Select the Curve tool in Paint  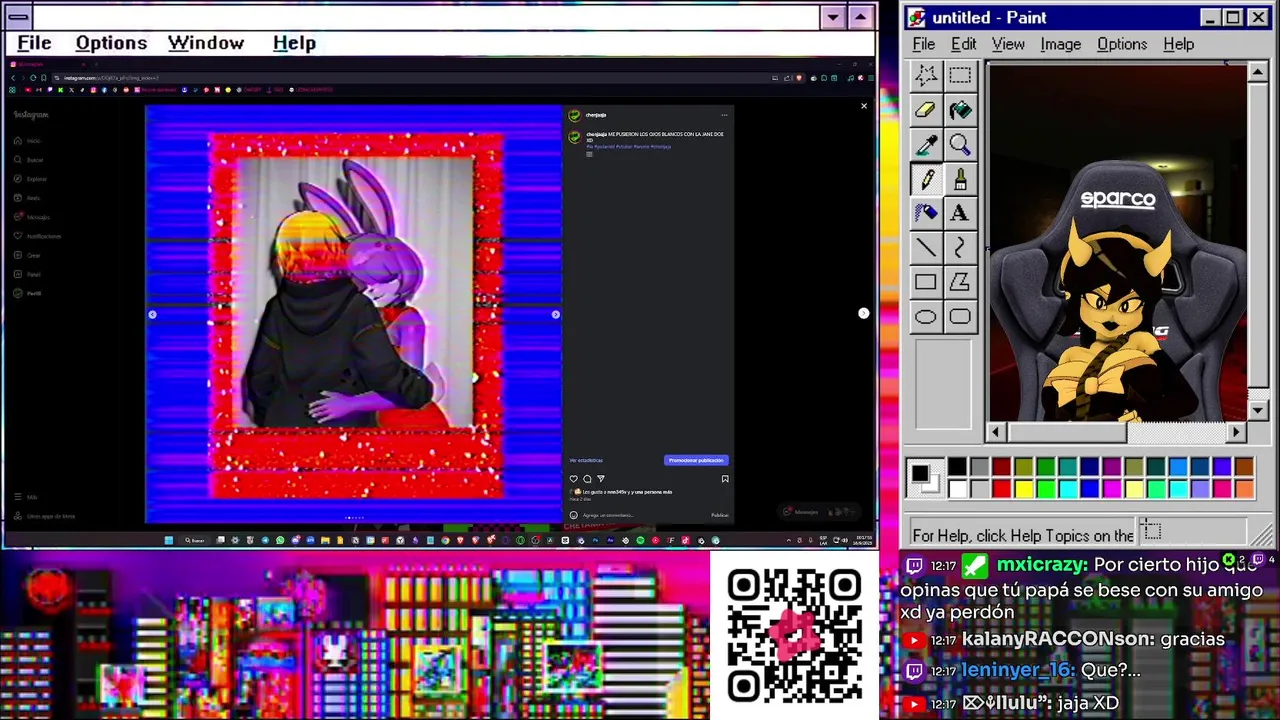pos(960,247)
